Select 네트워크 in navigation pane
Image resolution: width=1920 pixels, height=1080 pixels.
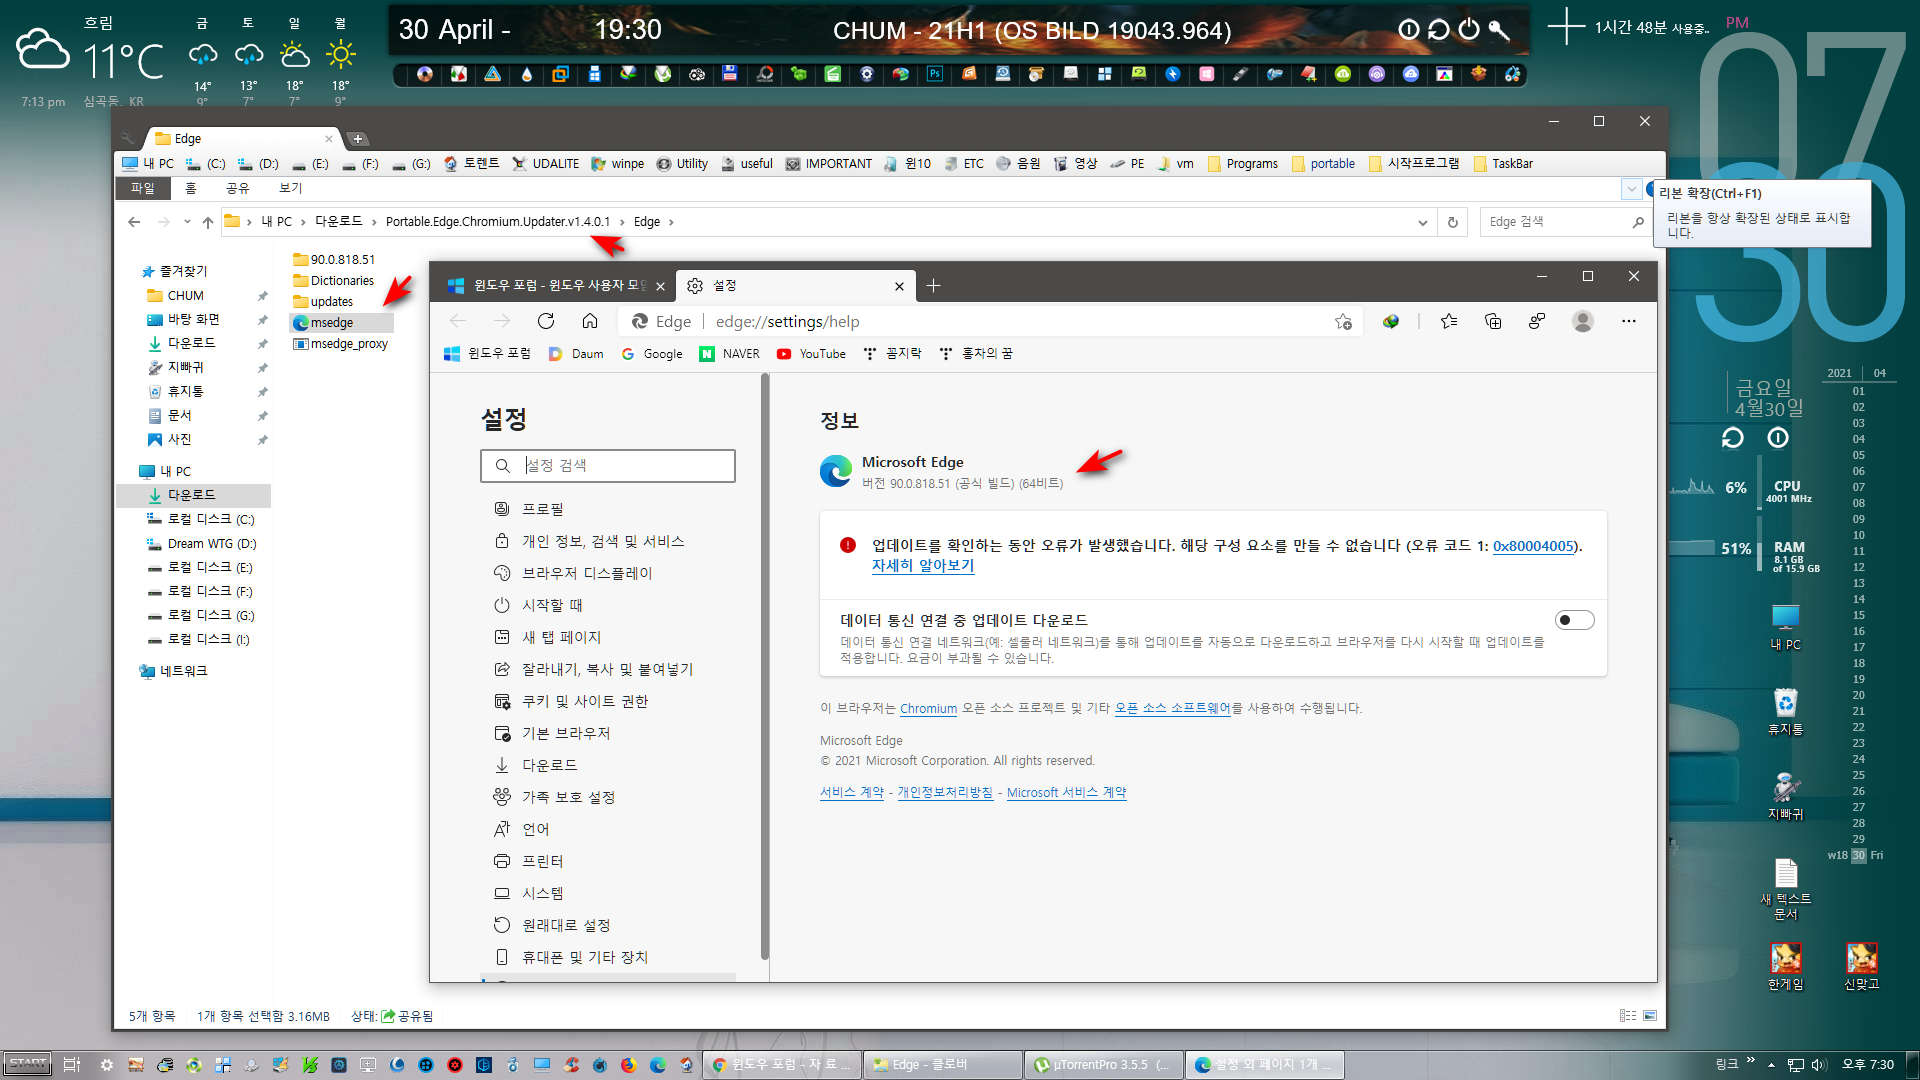pyautogui.click(x=174, y=671)
